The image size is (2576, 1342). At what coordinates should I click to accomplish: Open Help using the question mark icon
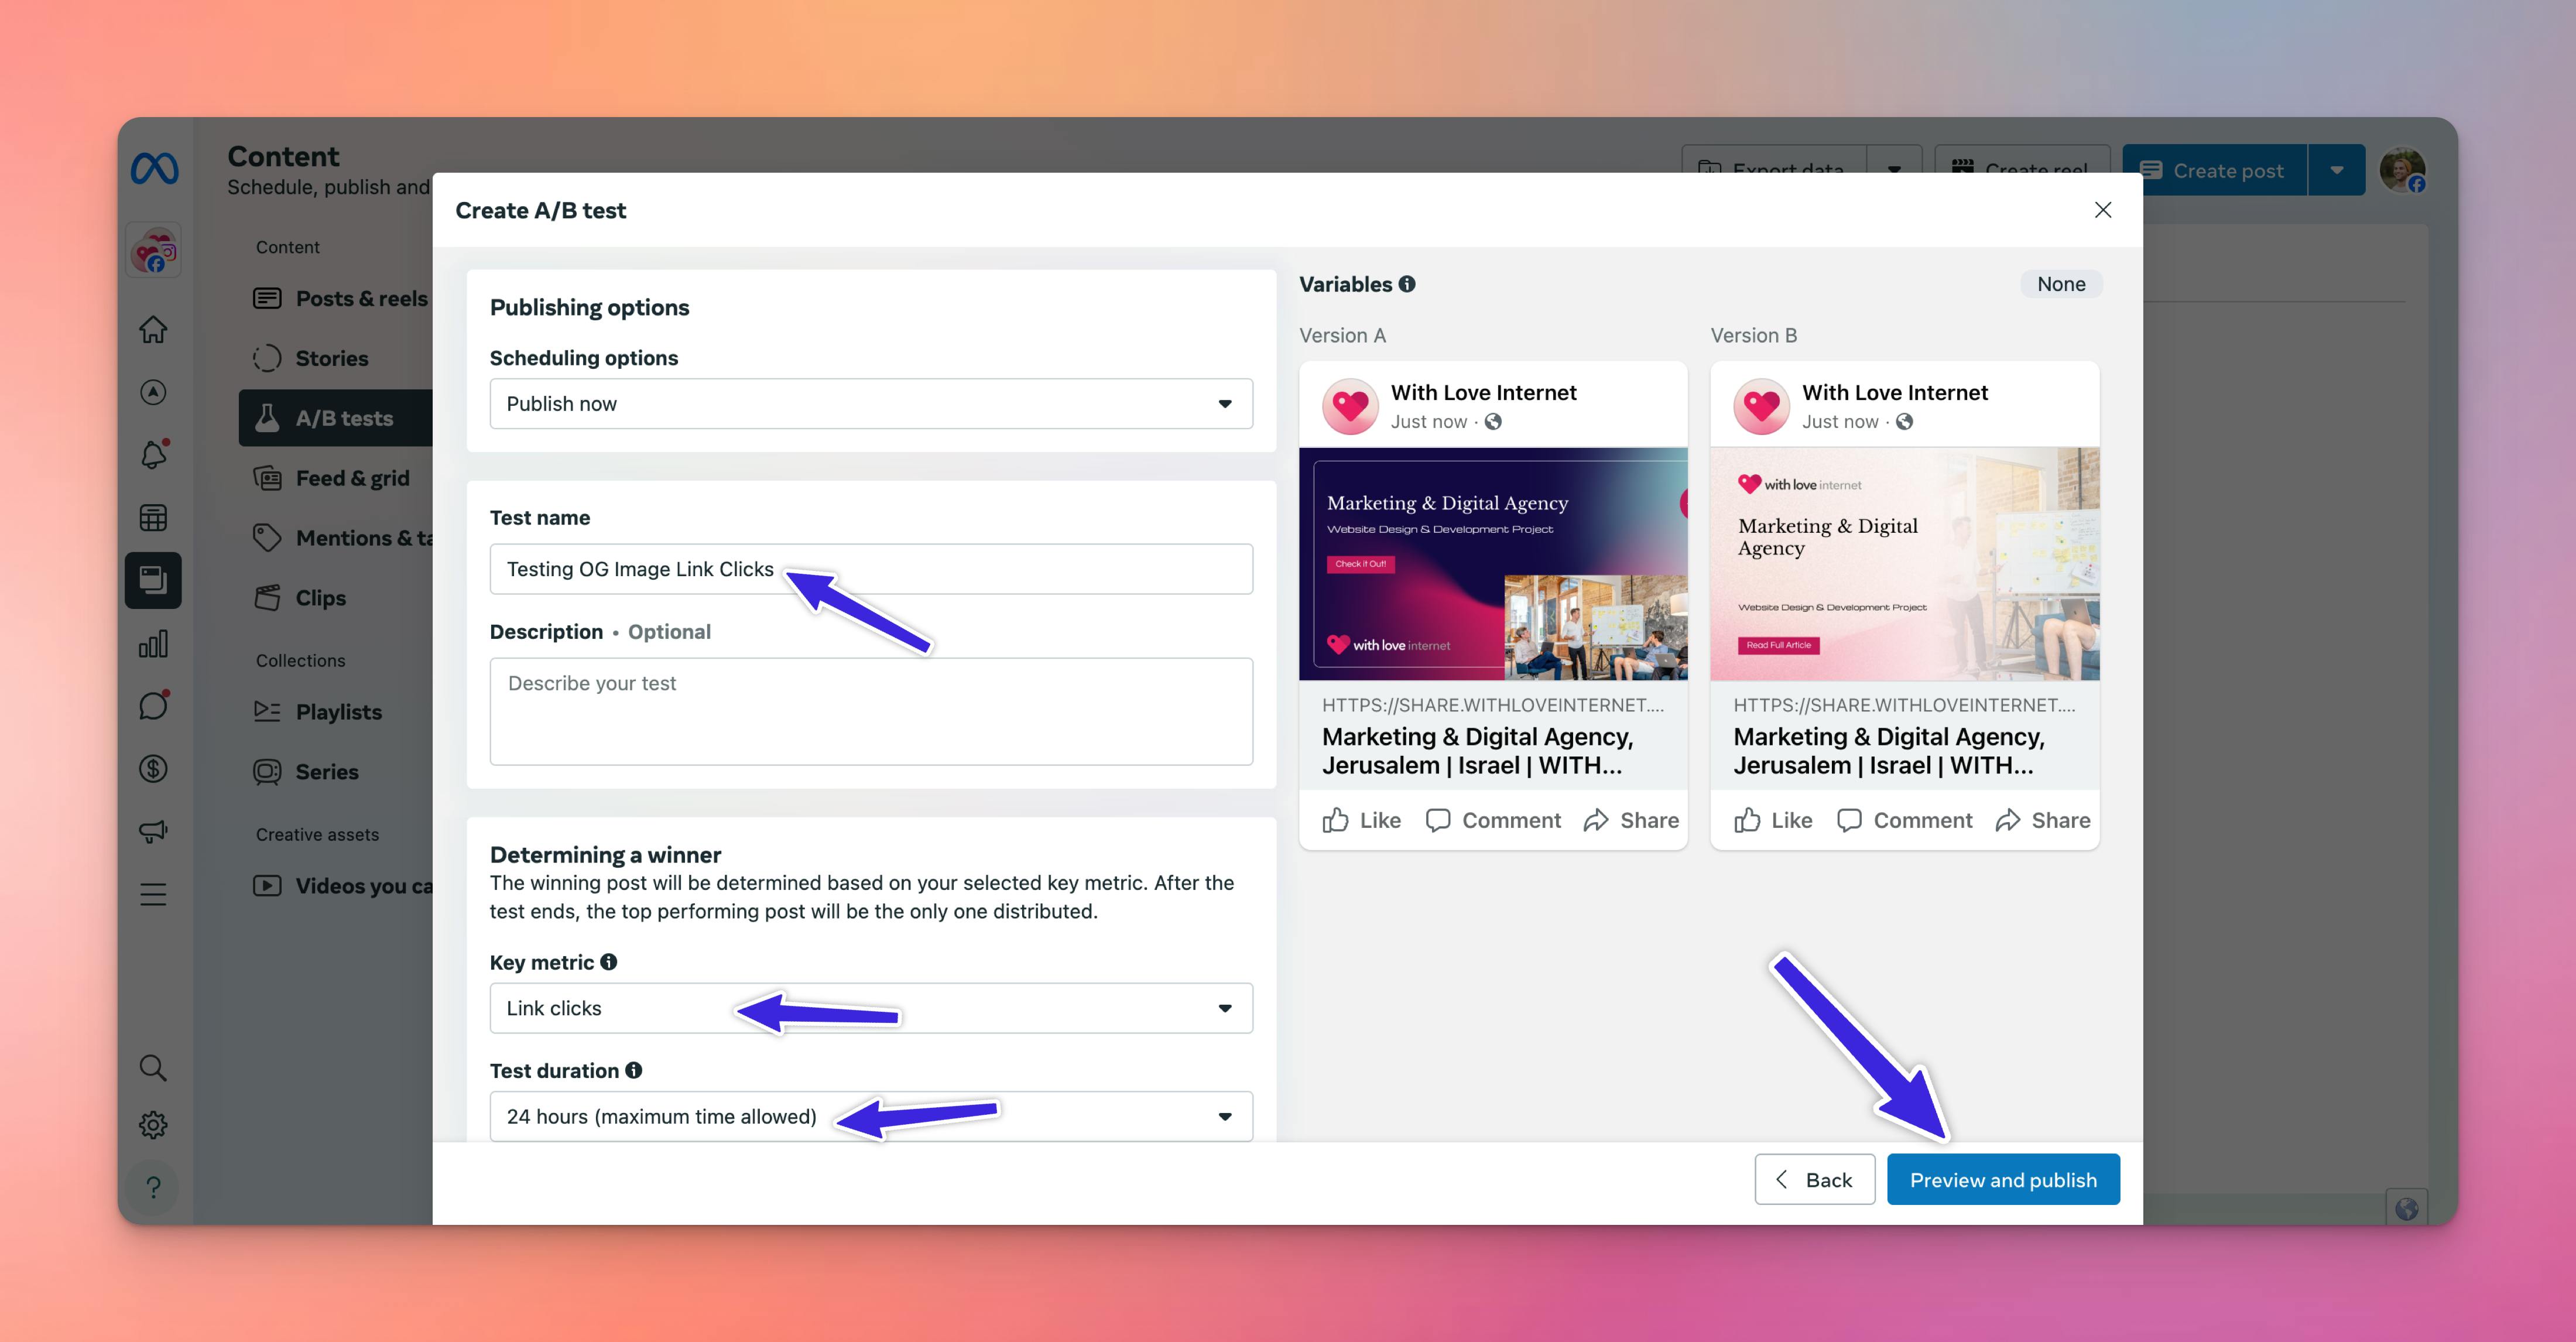pos(153,1187)
